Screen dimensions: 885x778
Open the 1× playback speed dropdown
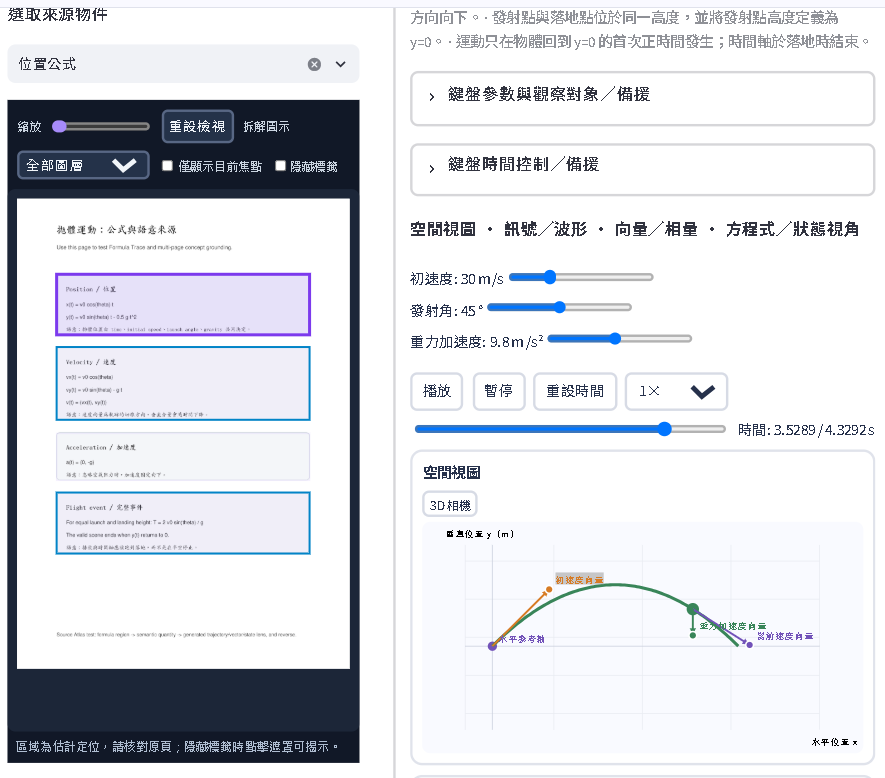pyautogui.click(x=676, y=391)
